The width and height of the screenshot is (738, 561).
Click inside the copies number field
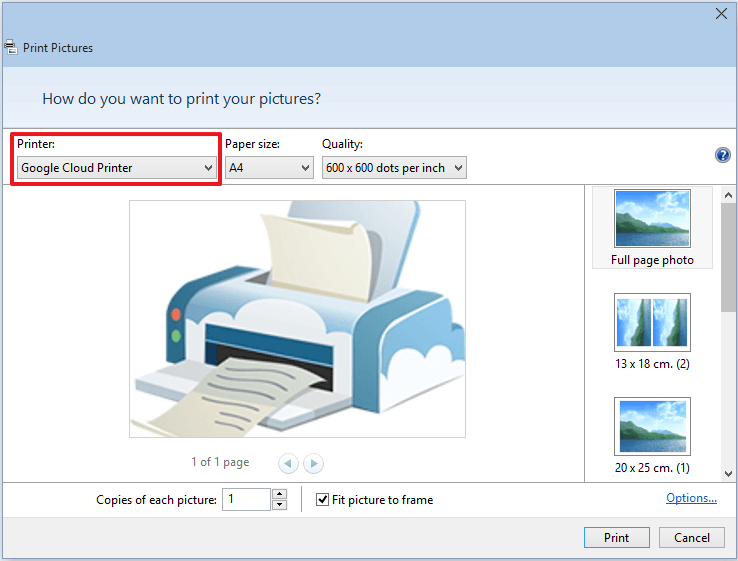point(245,499)
